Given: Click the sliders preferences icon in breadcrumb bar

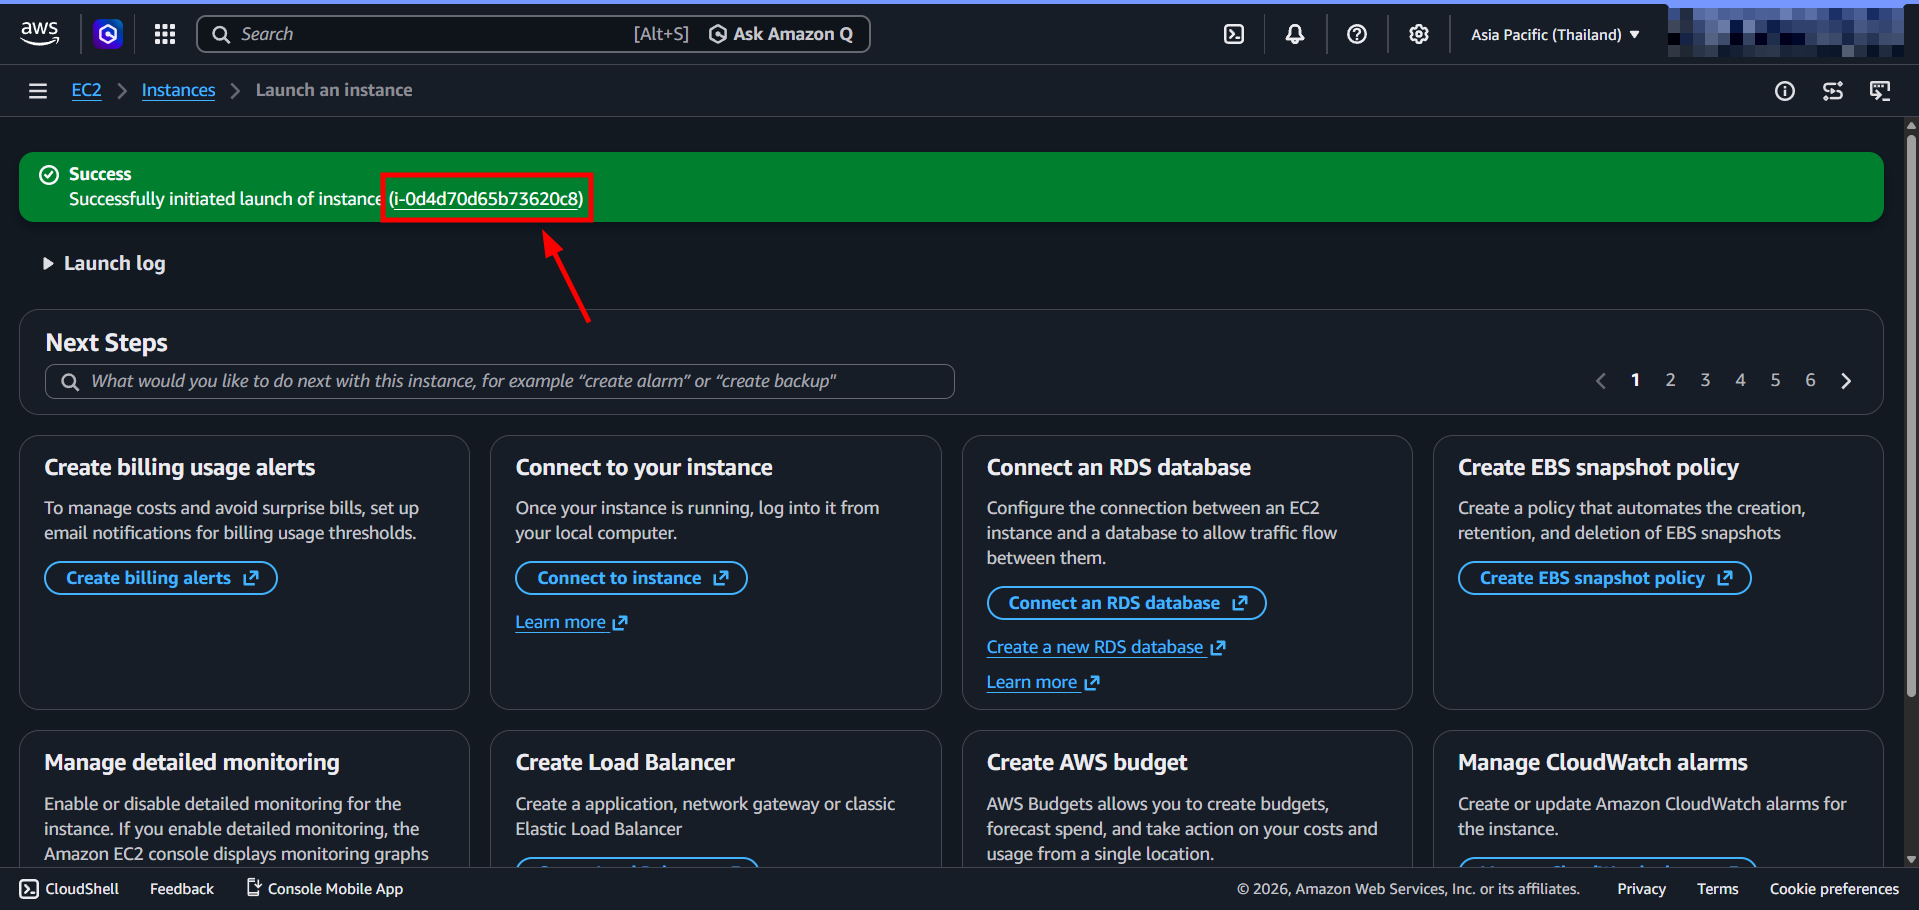Looking at the screenshot, I should coord(1833,91).
